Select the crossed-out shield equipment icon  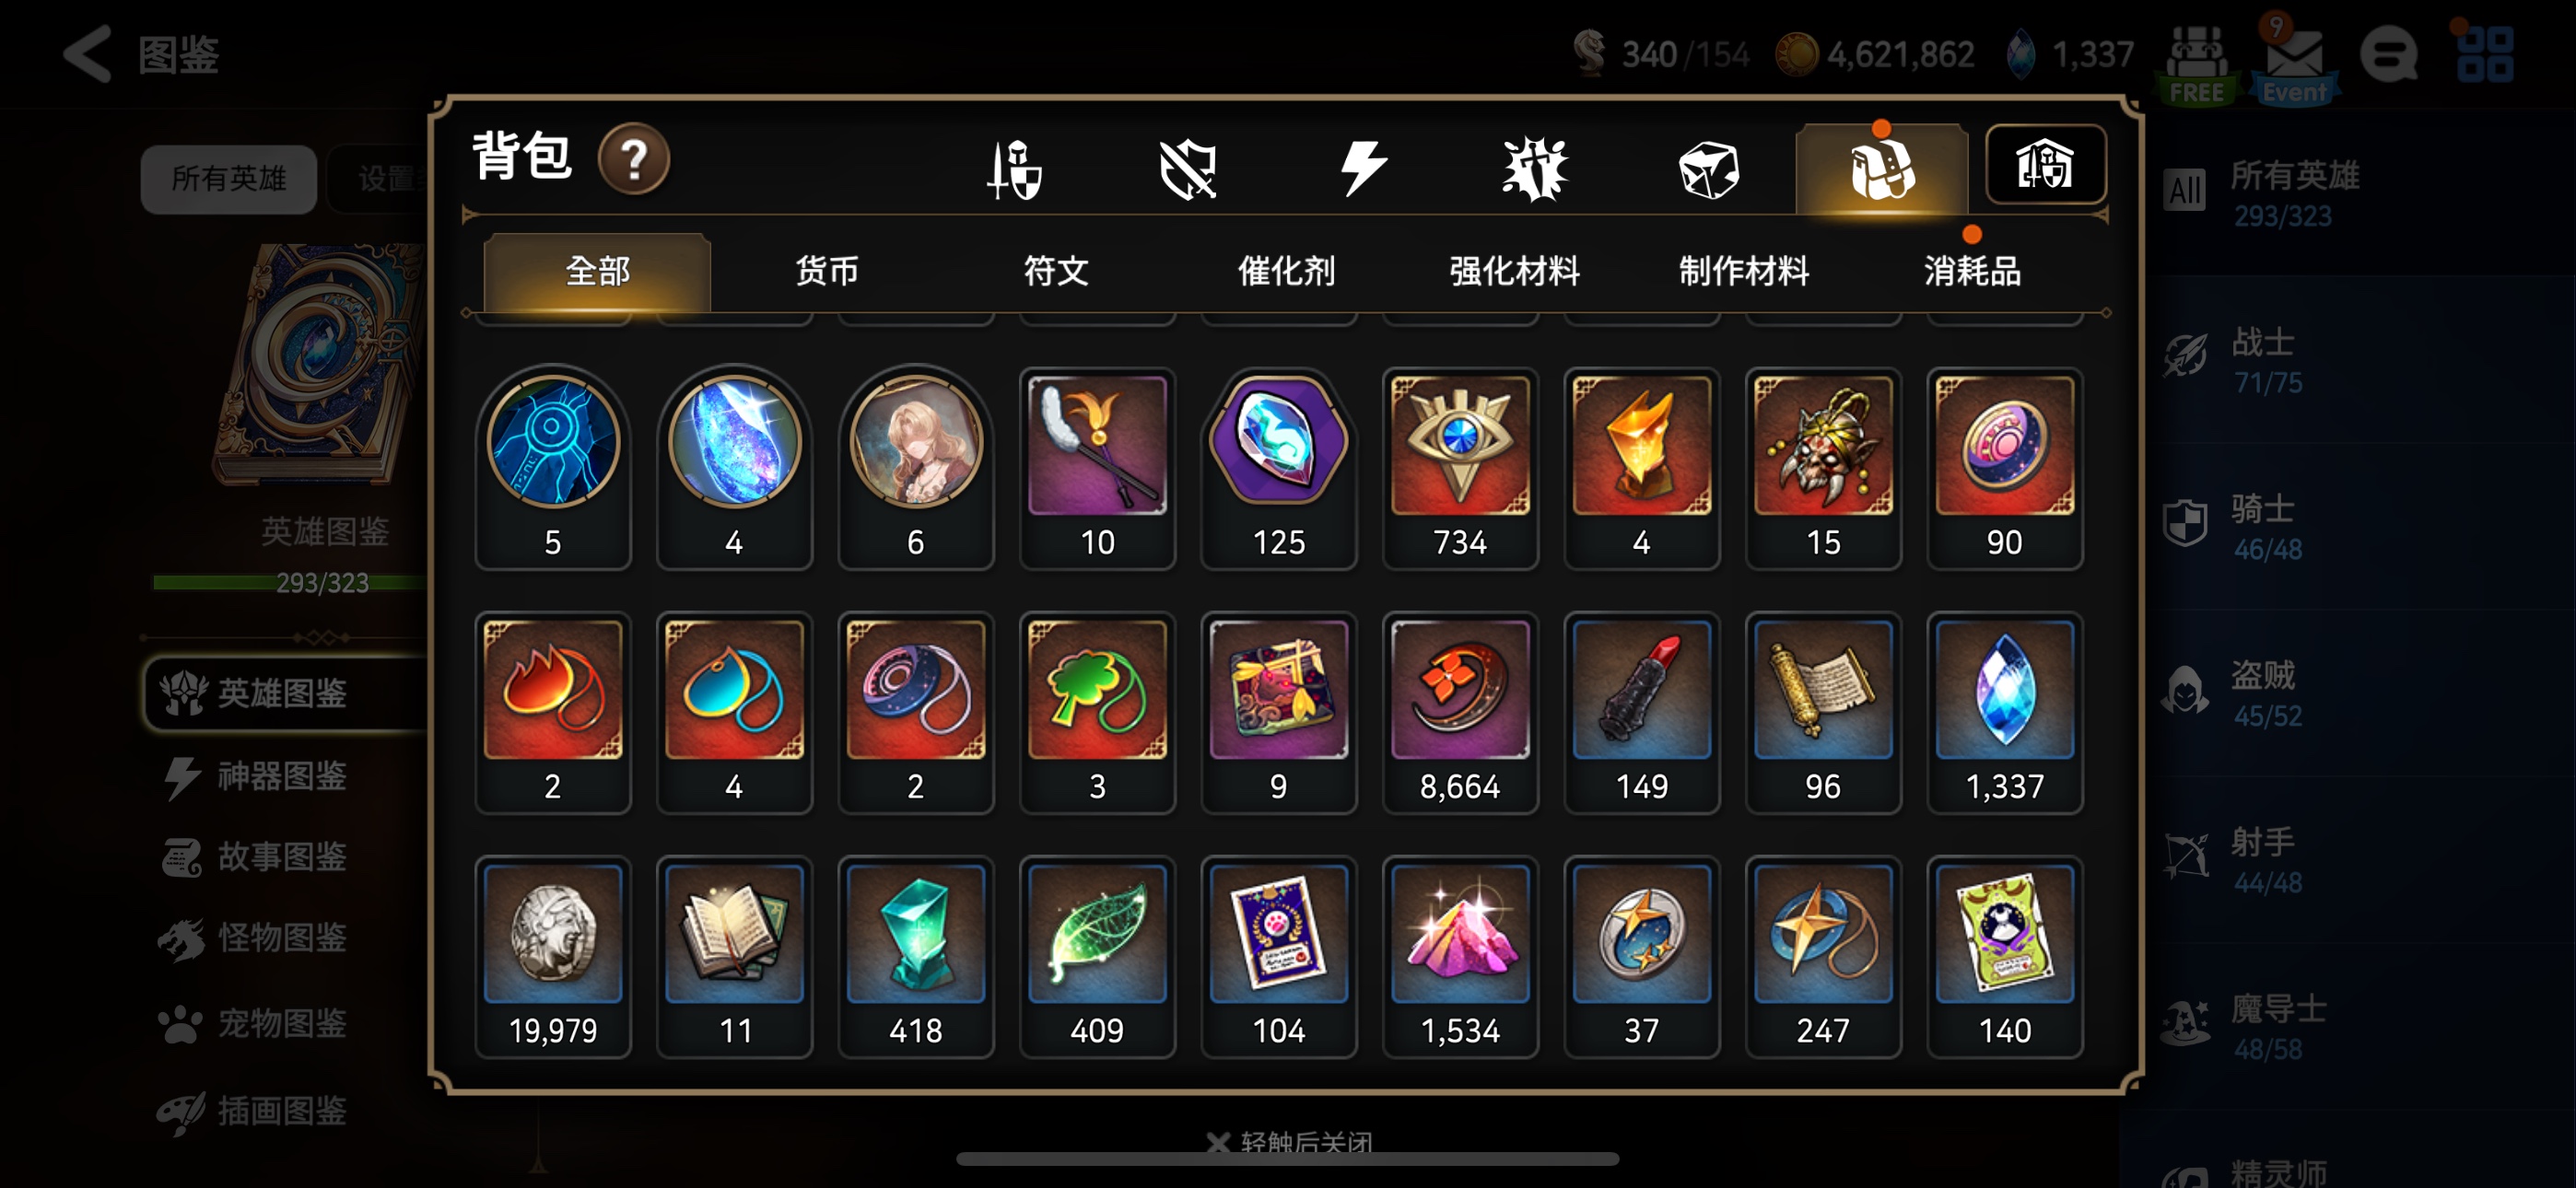(x=1187, y=168)
